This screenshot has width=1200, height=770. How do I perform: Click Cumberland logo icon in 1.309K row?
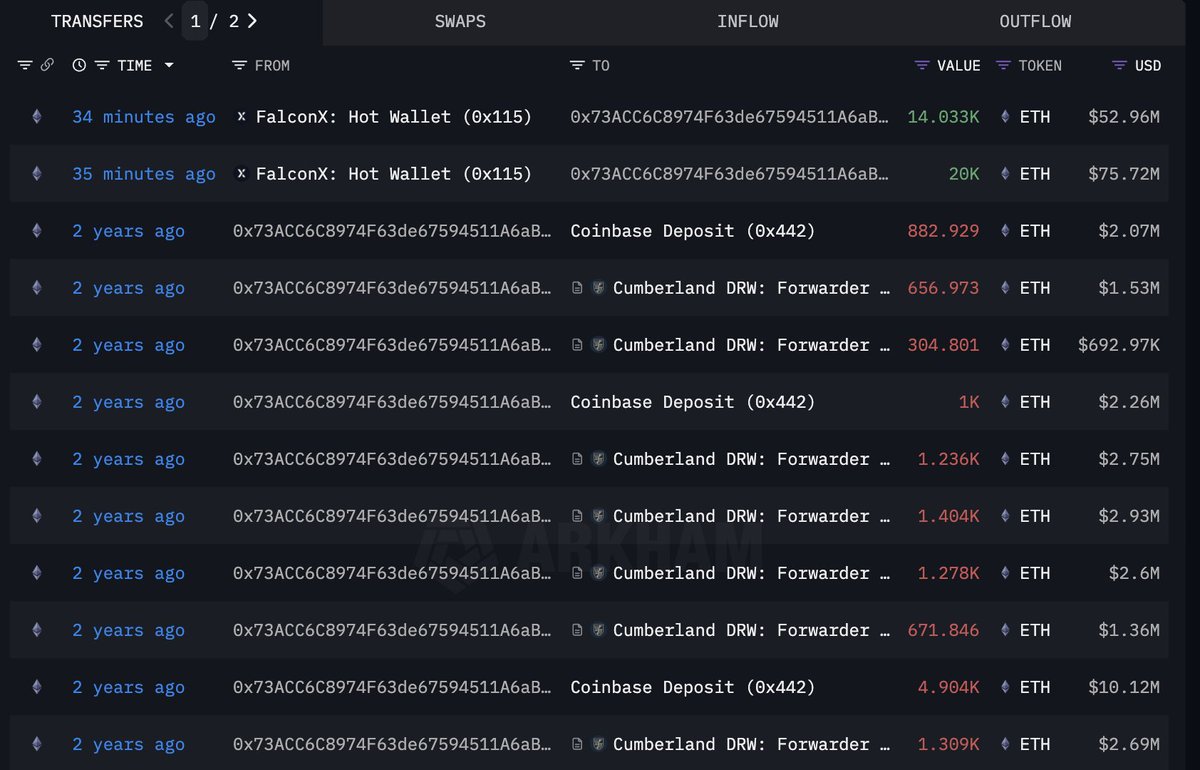(598, 744)
